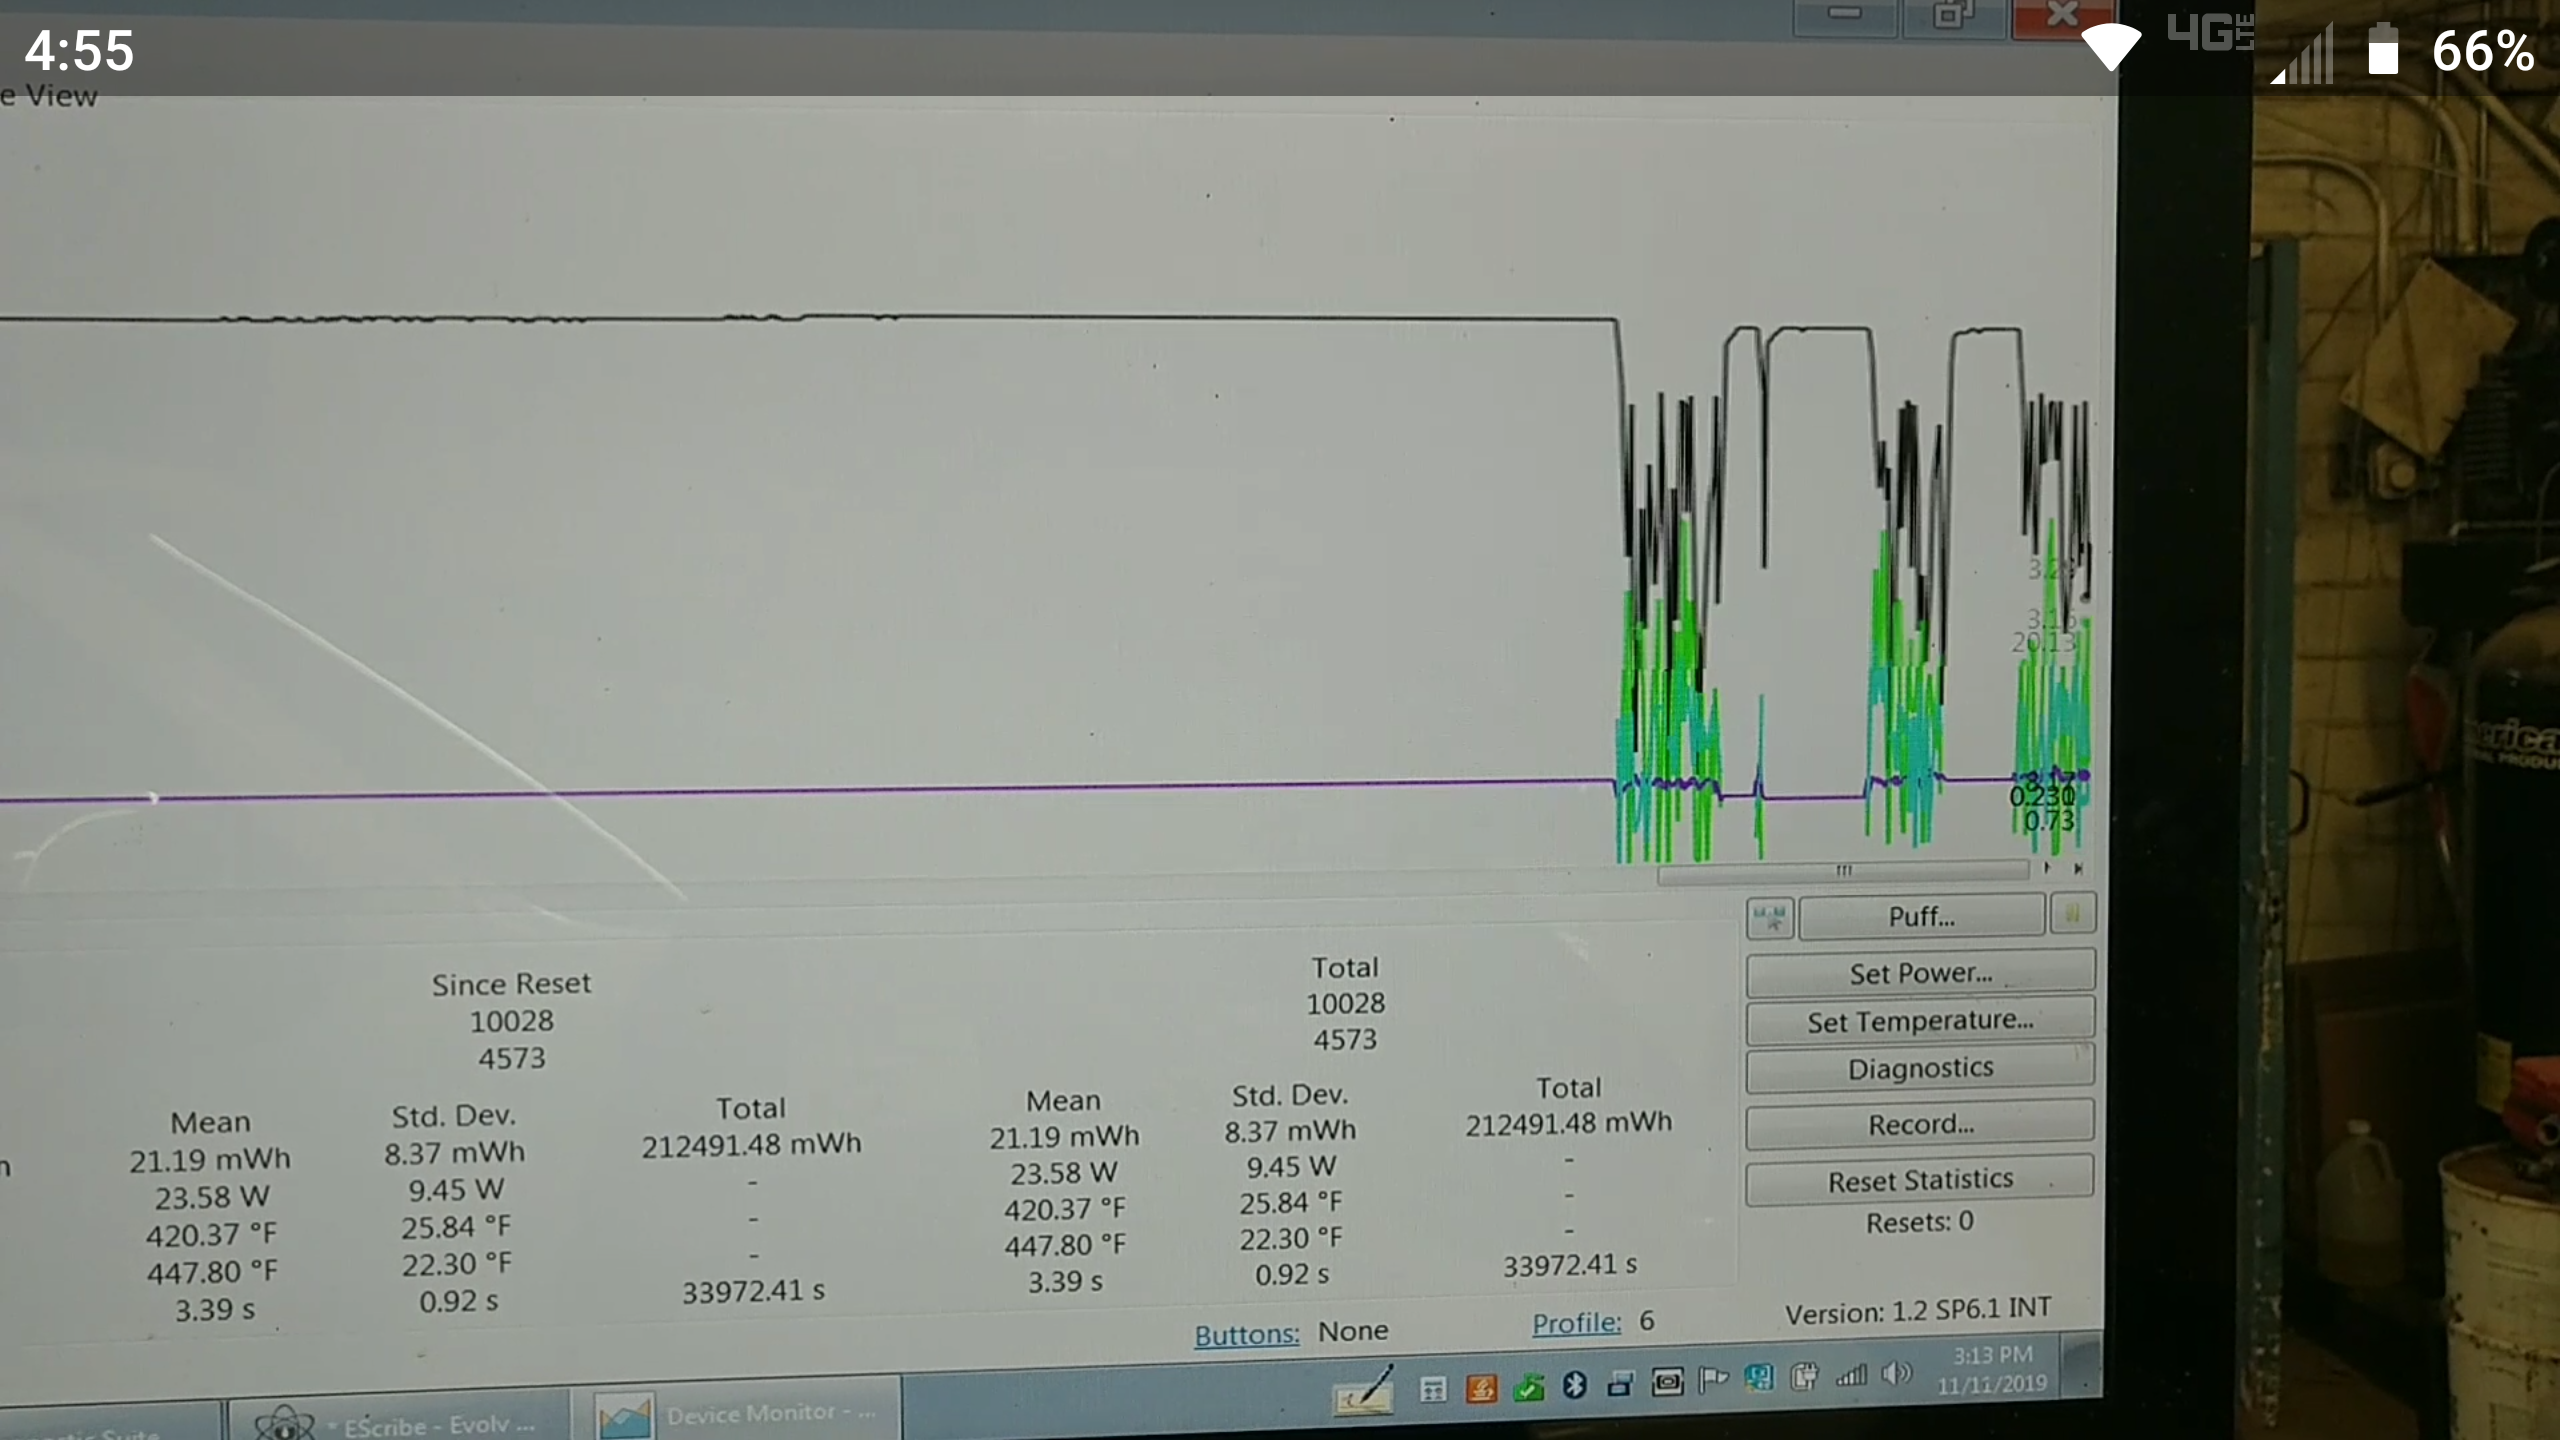The height and width of the screenshot is (1440, 2560).
Task: Click the green checkmark tray icon
Action: pyautogui.click(x=1528, y=1387)
